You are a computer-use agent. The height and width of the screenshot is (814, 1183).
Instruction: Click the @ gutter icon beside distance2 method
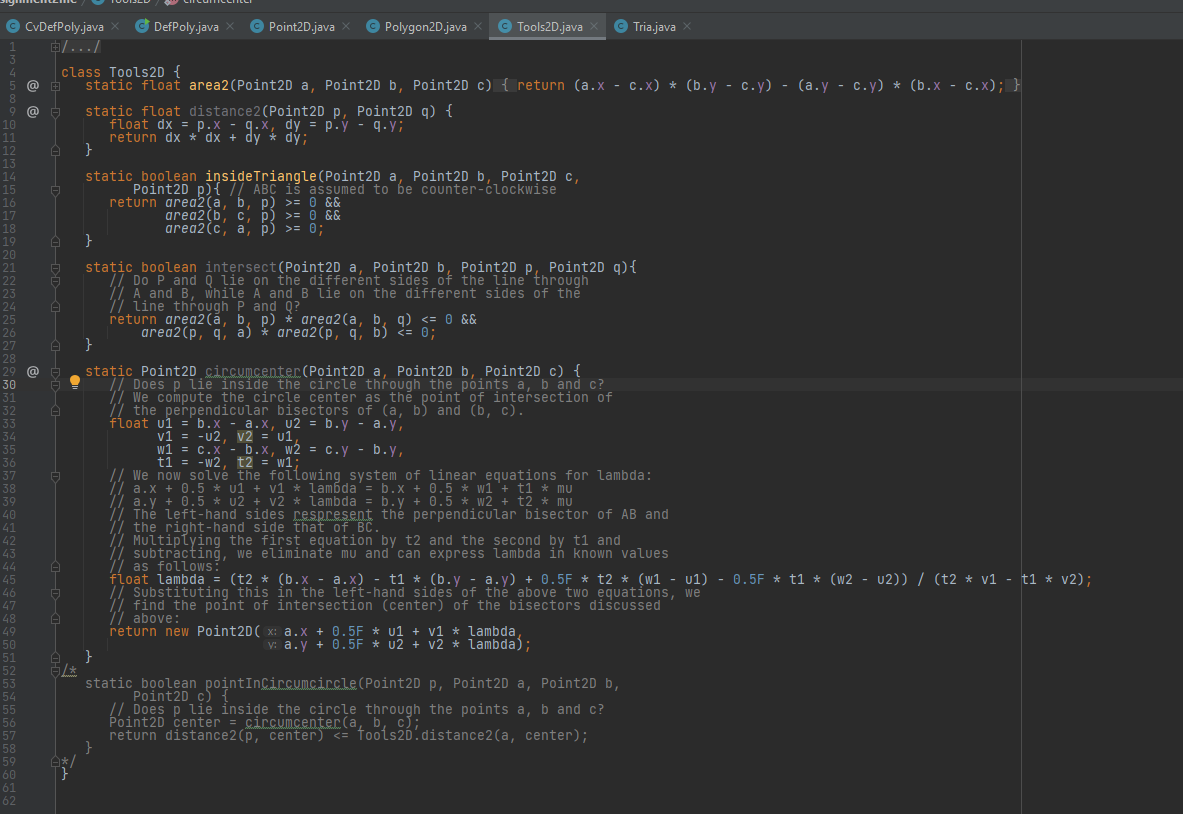point(33,111)
